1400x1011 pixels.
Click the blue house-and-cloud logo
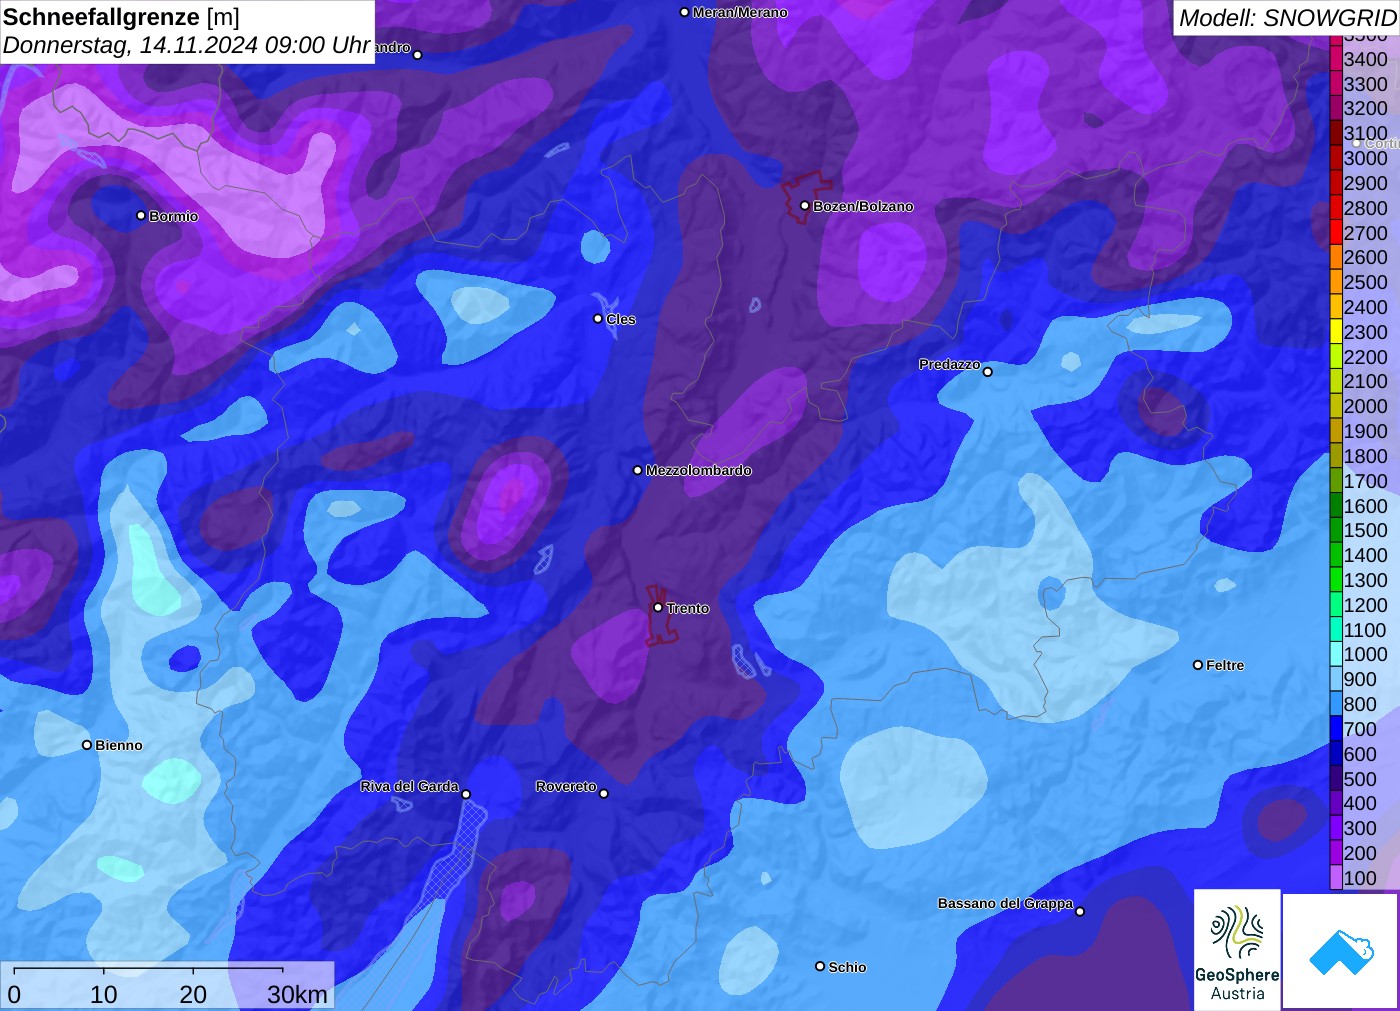1341,951
